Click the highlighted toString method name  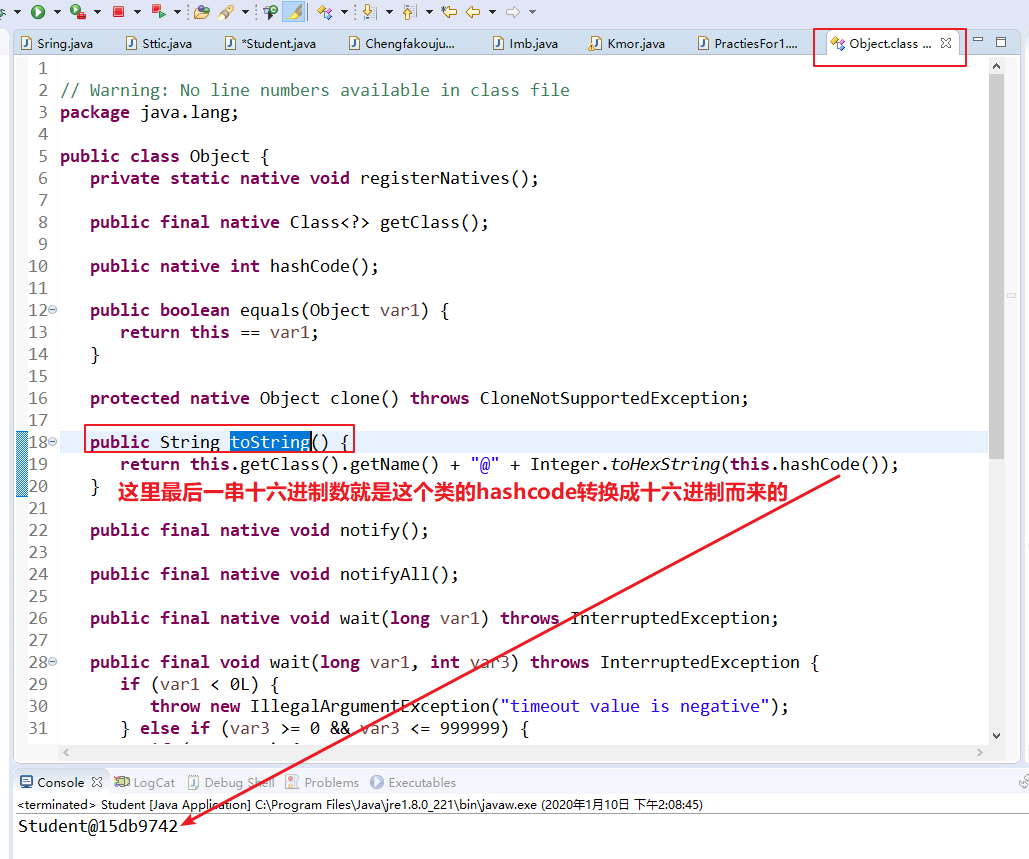click(x=270, y=442)
